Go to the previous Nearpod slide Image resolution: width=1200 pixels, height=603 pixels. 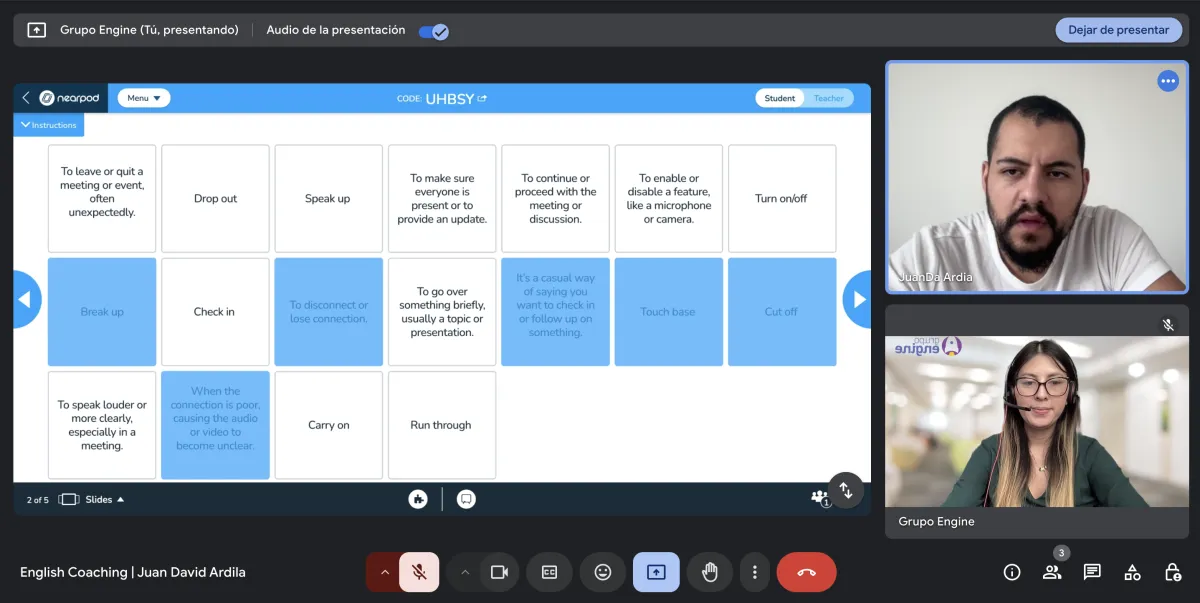click(x=26, y=299)
